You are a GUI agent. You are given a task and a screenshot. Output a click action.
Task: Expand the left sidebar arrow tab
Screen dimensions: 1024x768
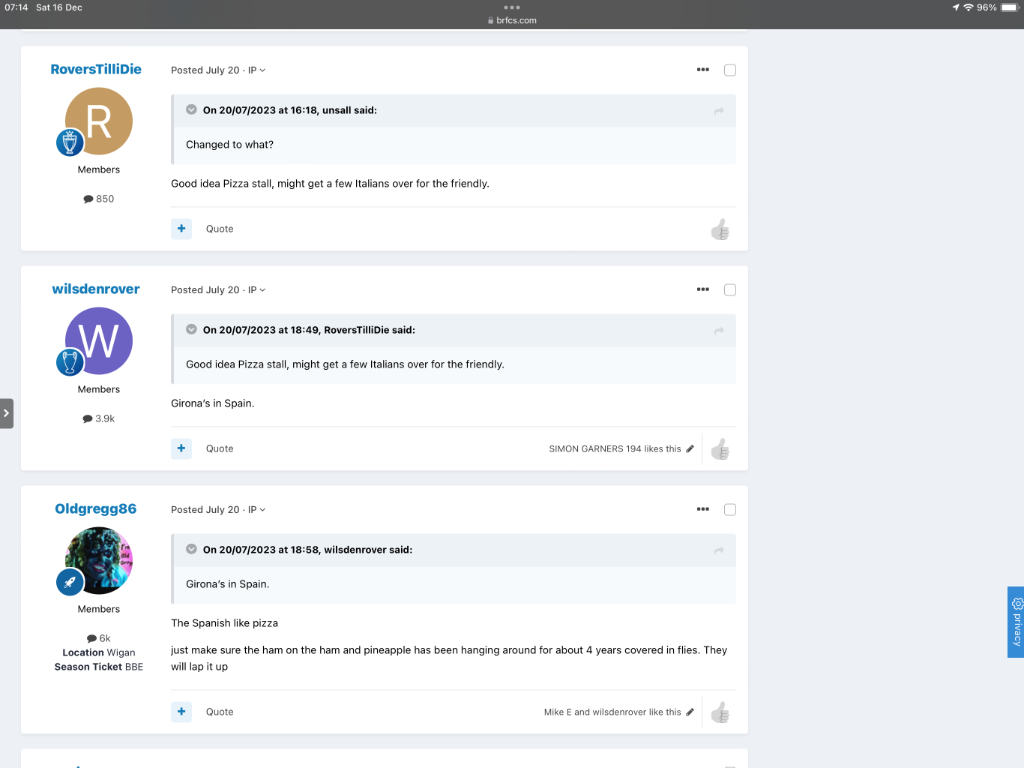point(6,413)
